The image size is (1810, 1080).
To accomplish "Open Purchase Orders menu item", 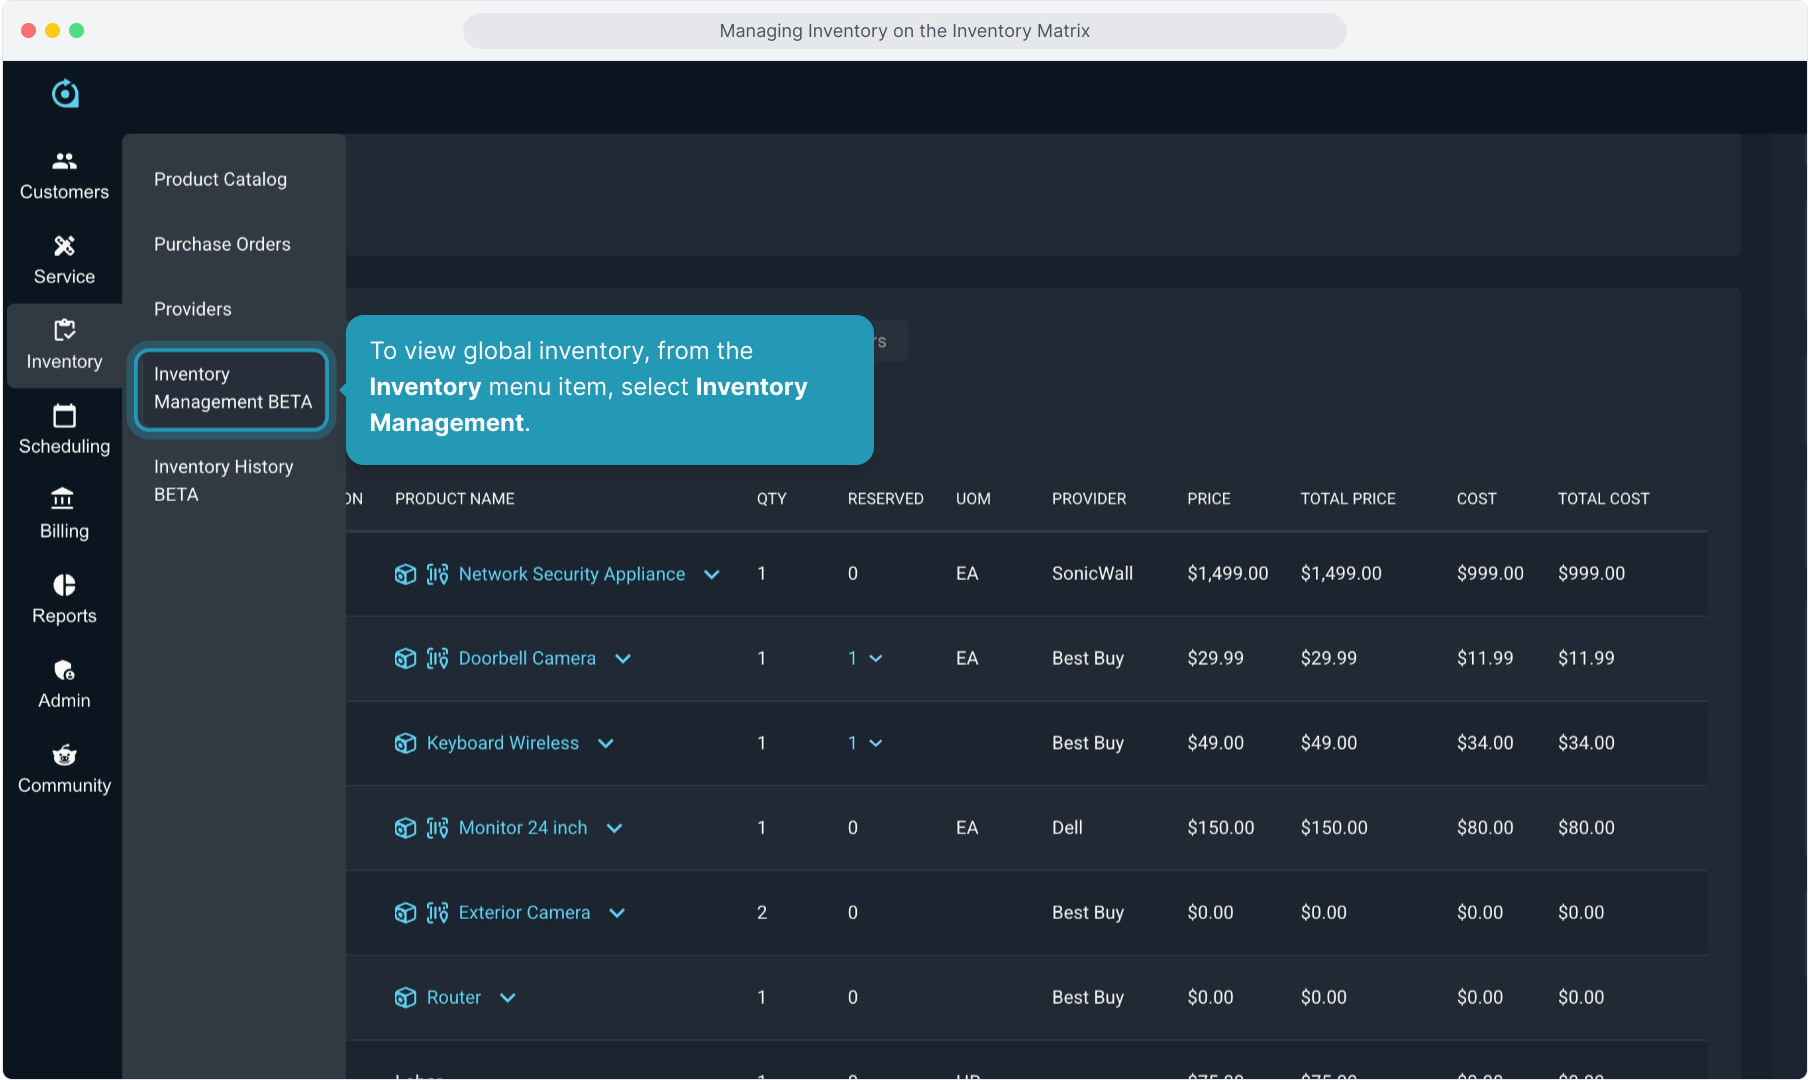I will pyautogui.click(x=222, y=244).
